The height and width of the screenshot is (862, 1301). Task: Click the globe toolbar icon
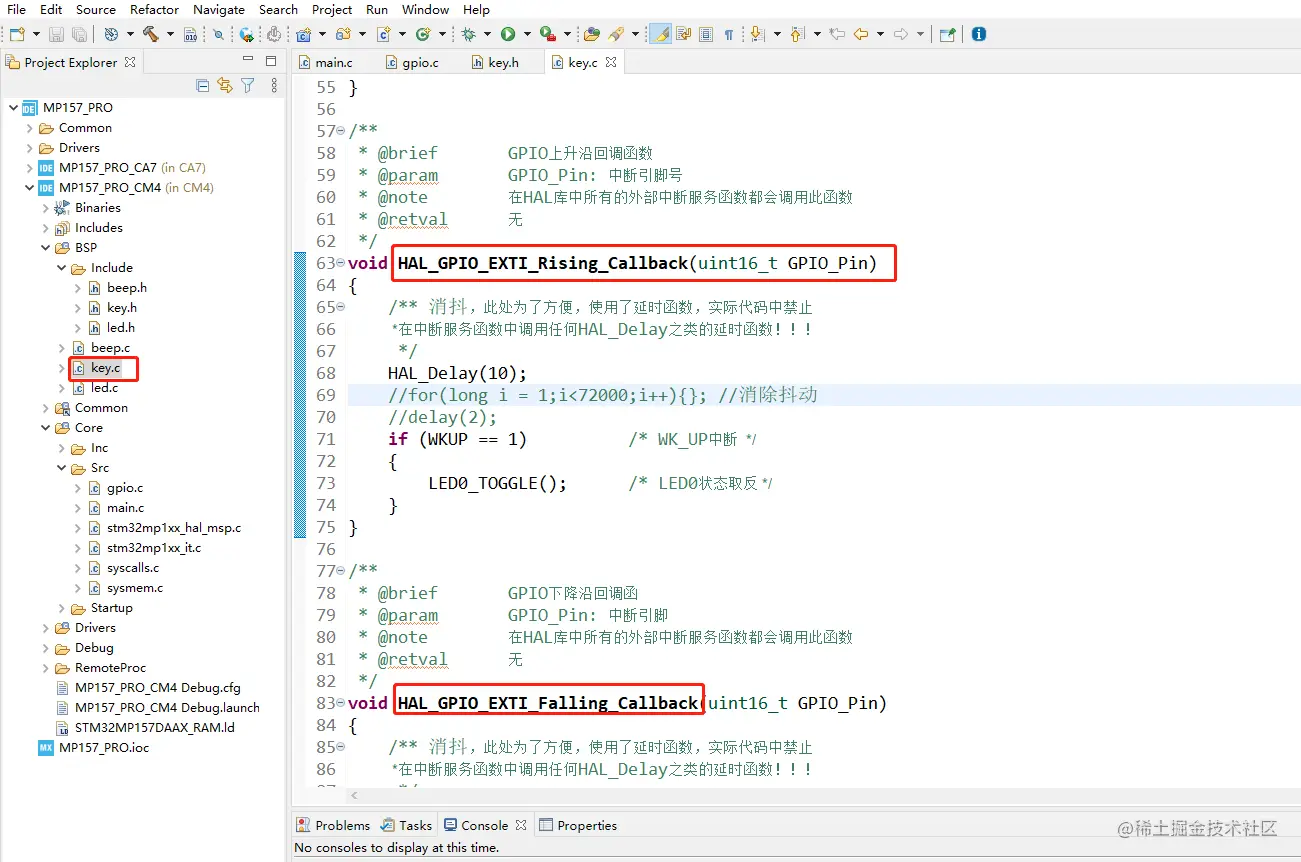coord(246,34)
